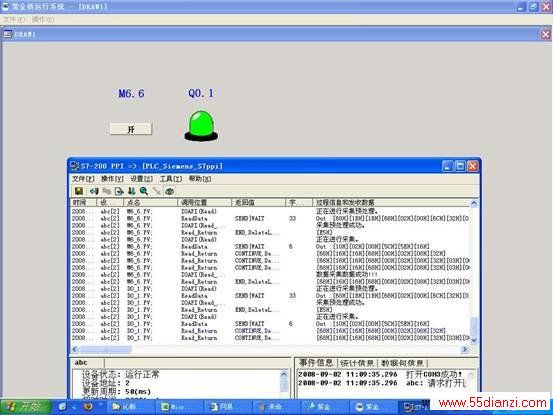Click the Micr... taskbar button

pos(179,407)
